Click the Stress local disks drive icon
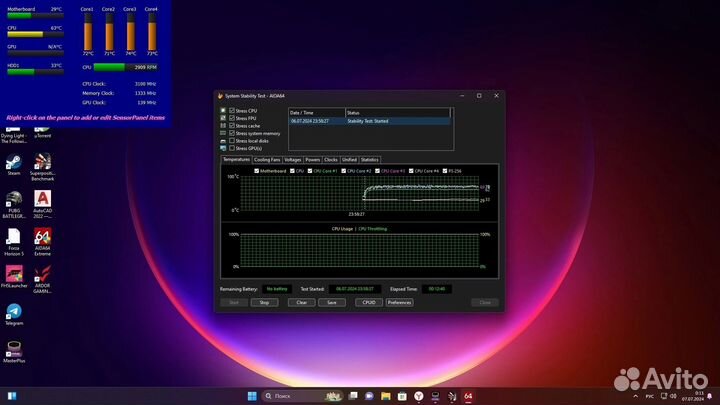This screenshot has width=720, height=405. tap(223, 141)
